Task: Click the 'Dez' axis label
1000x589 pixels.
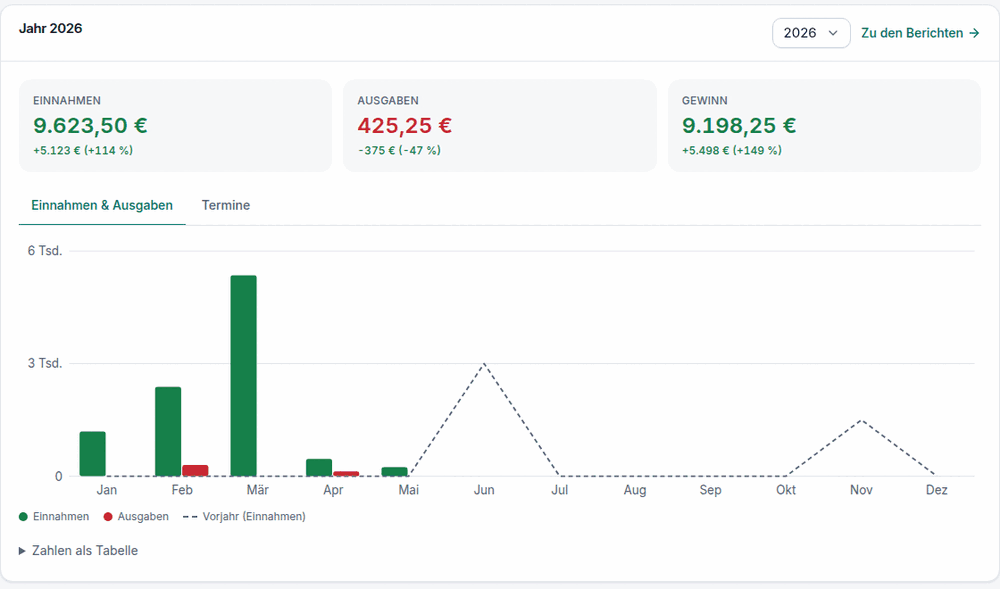Action: point(937,490)
